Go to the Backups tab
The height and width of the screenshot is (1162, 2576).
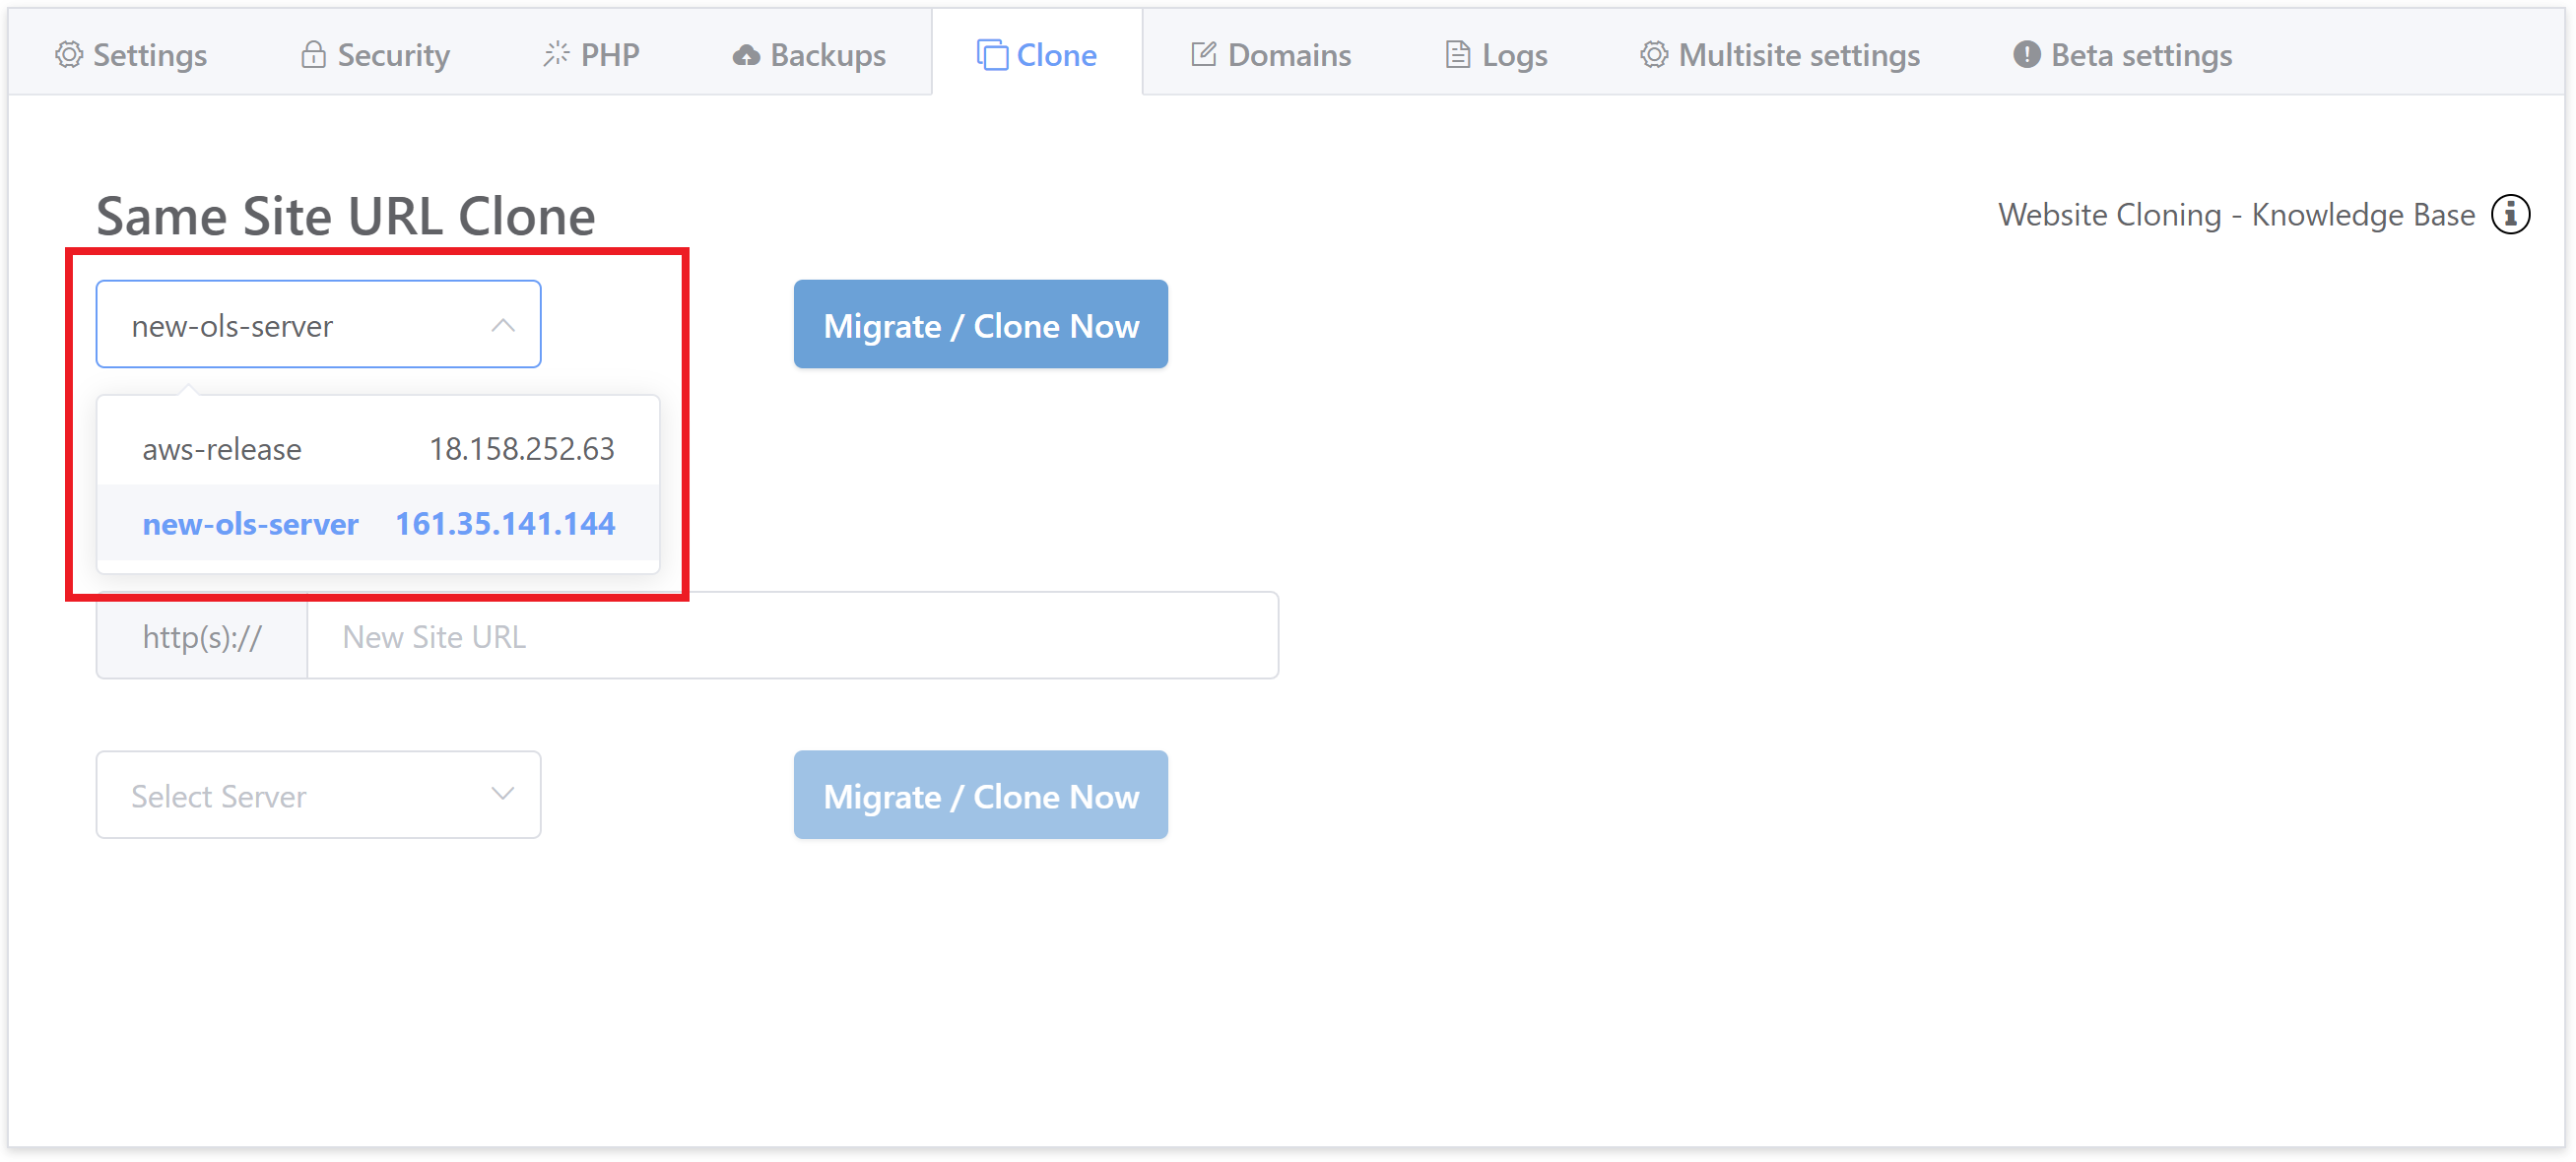[x=809, y=55]
